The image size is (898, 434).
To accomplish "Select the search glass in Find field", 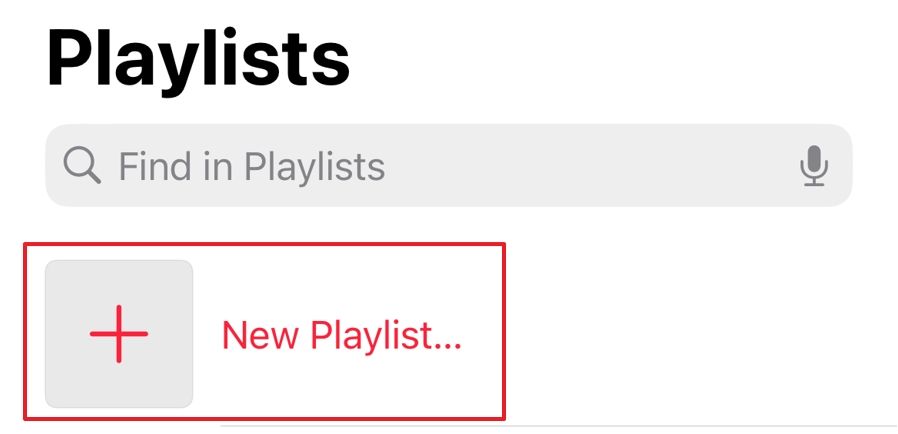I will click(x=82, y=166).
